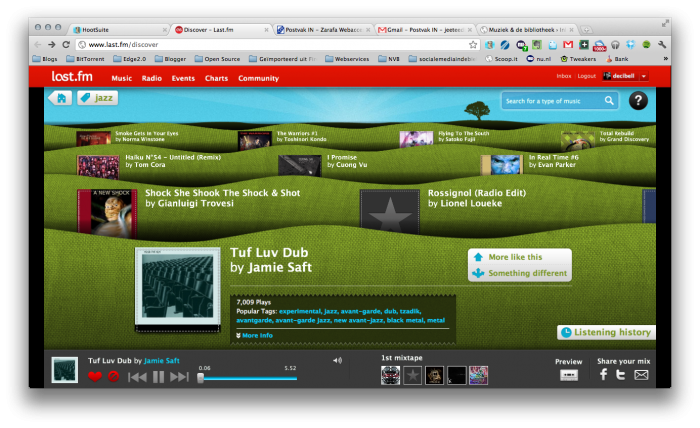Screen dimensions: 700x428
Task: Click the Preview mixtape cassette icon
Action: 569,375
